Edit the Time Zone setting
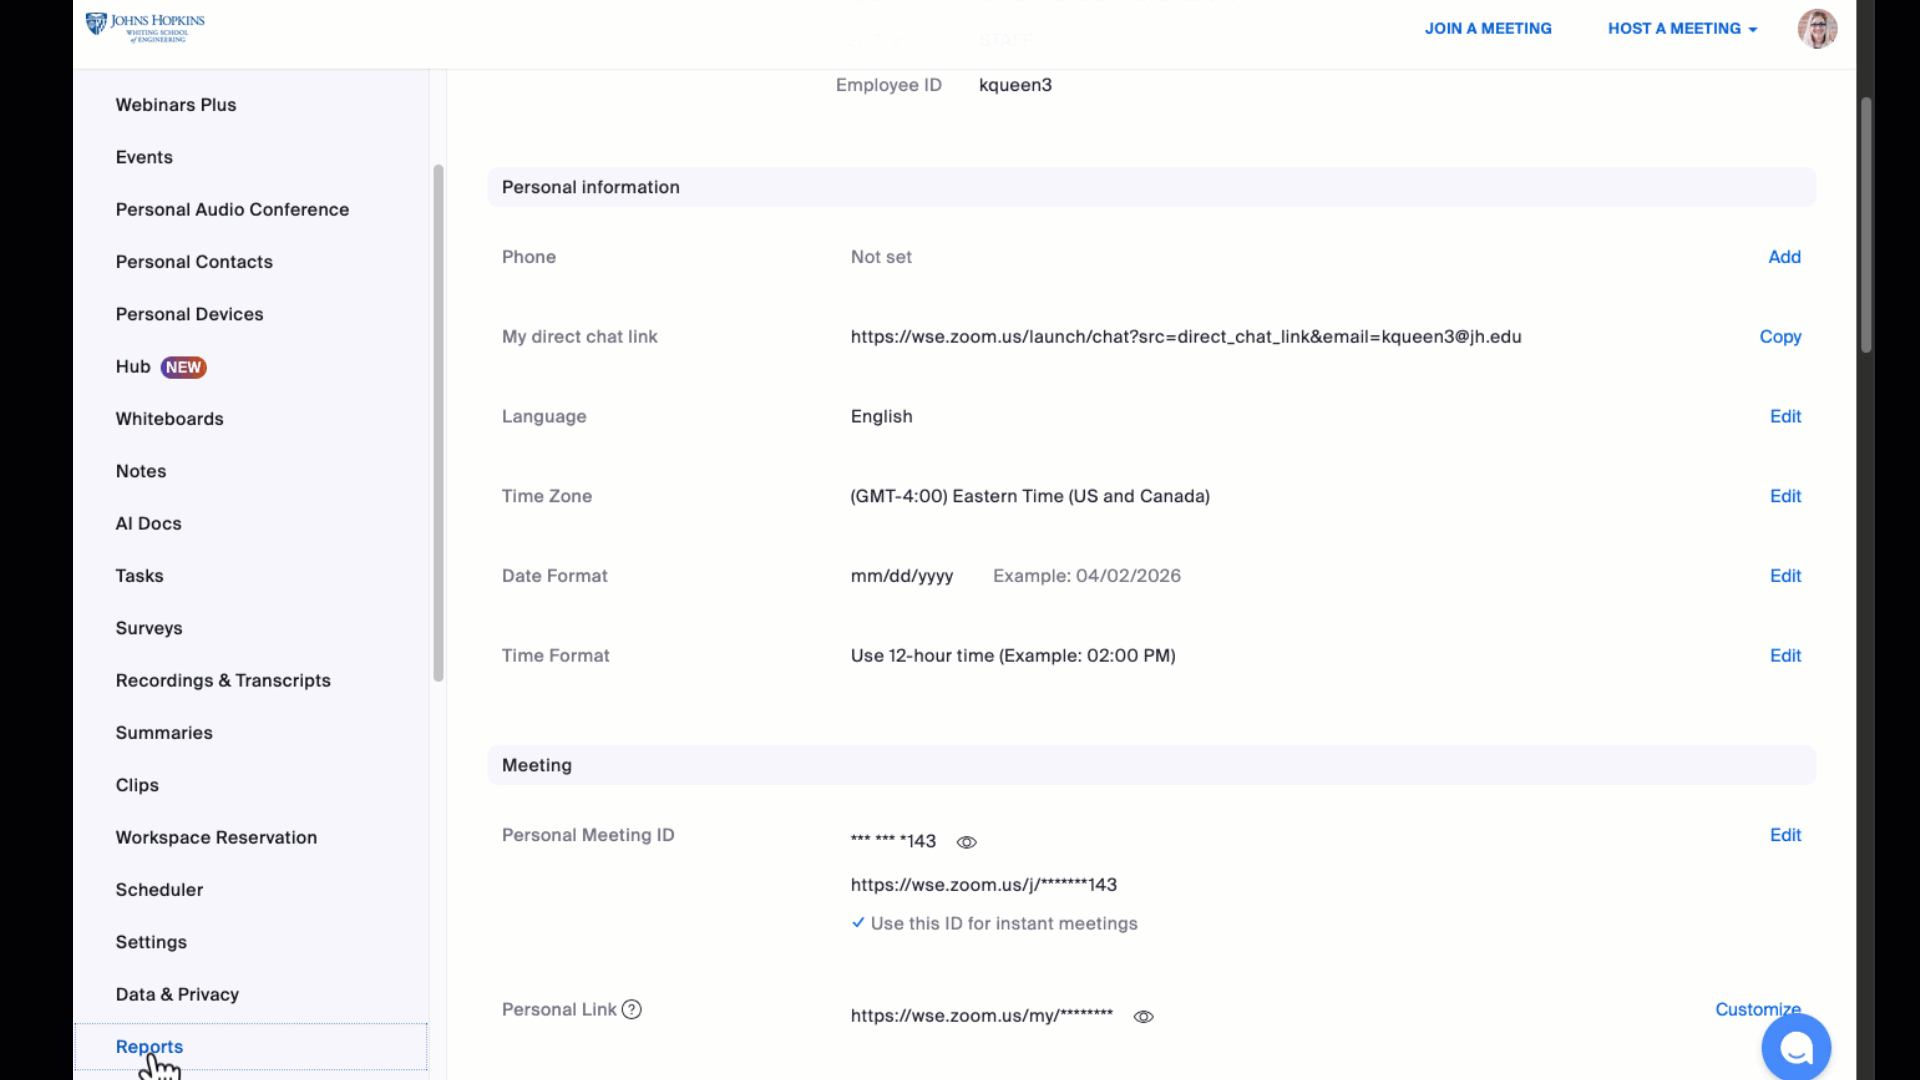The image size is (1920, 1080). point(1785,496)
